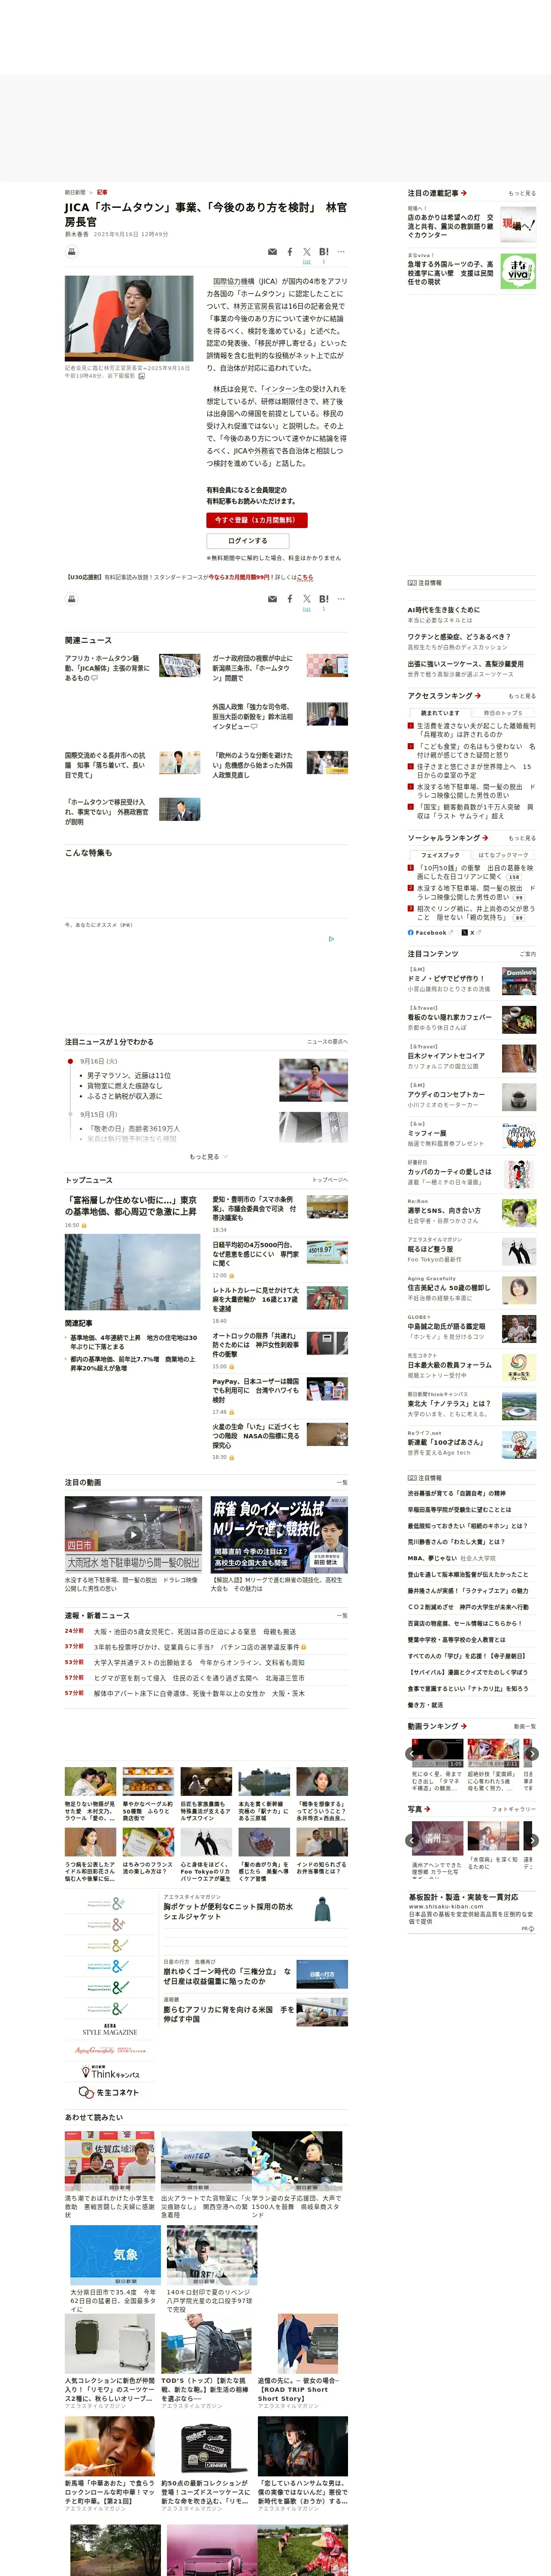
Task: Click the 今すぐ登録 (1カ月間無料) button
Action: [257, 520]
